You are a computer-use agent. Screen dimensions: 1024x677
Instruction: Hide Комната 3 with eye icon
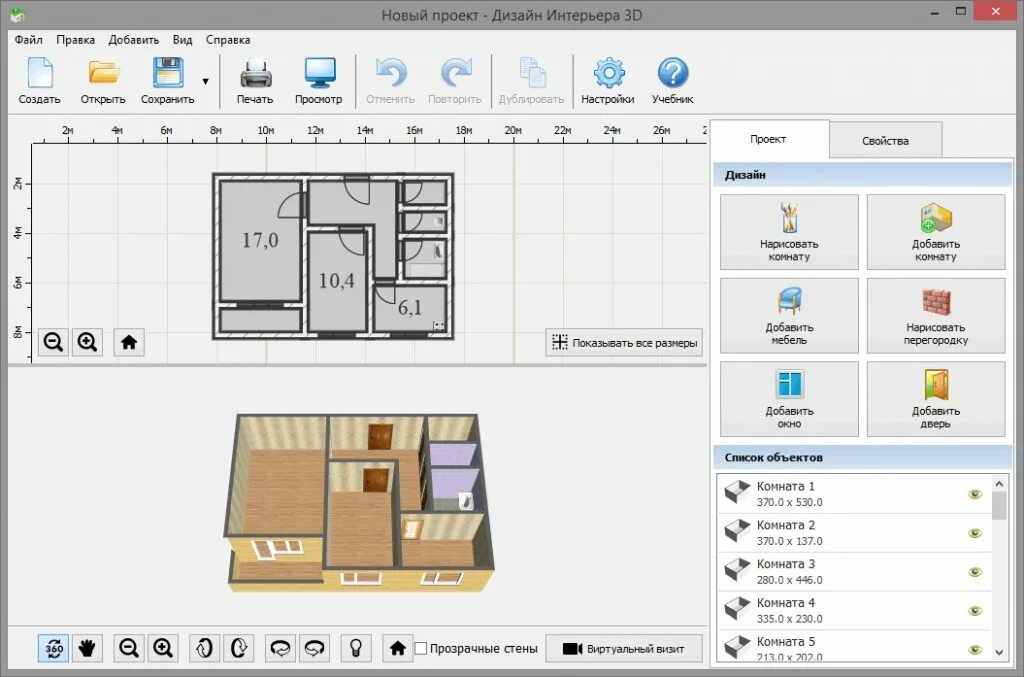975,572
